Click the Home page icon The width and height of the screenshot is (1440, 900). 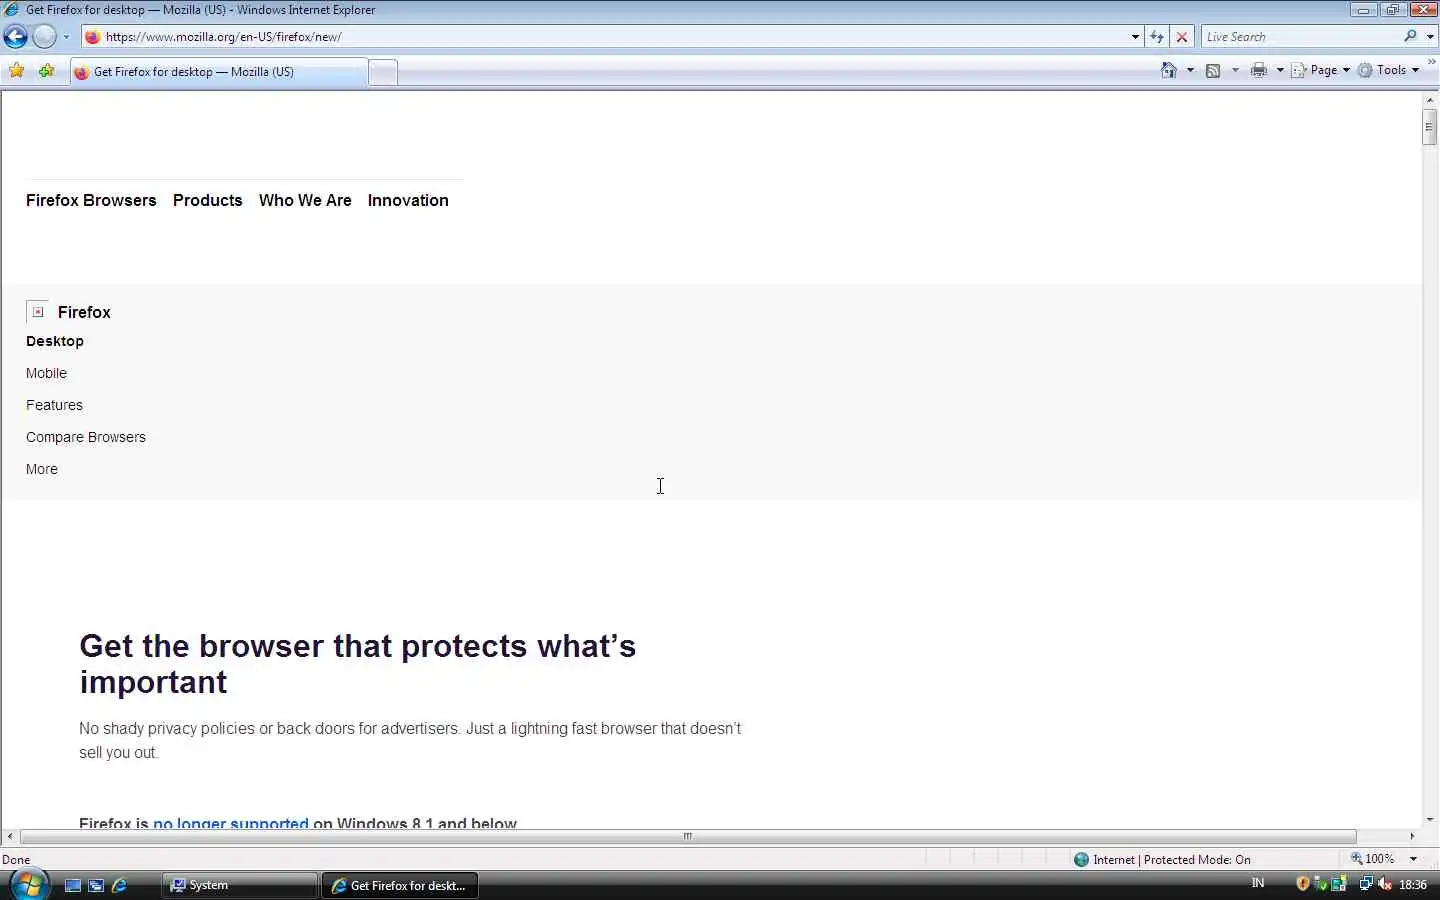pos(1169,70)
